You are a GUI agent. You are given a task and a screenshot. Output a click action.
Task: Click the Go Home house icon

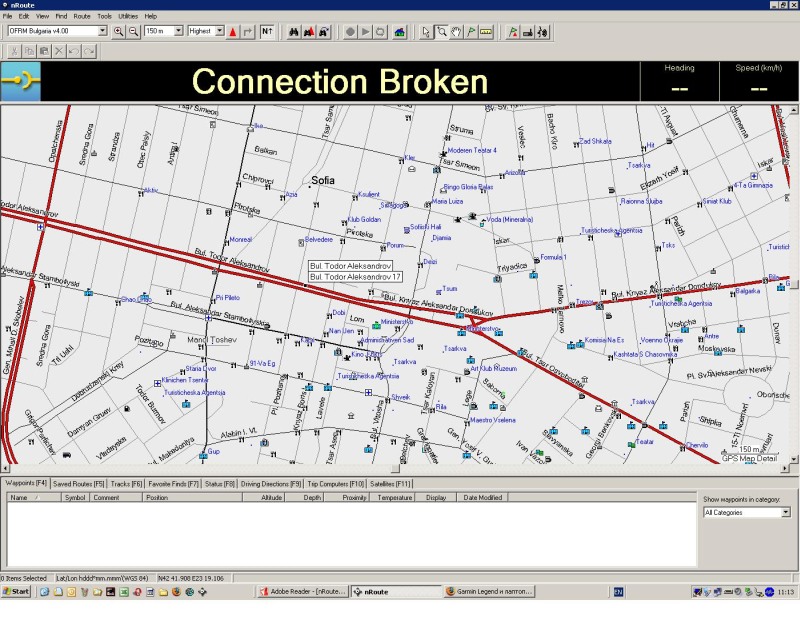coord(399,32)
